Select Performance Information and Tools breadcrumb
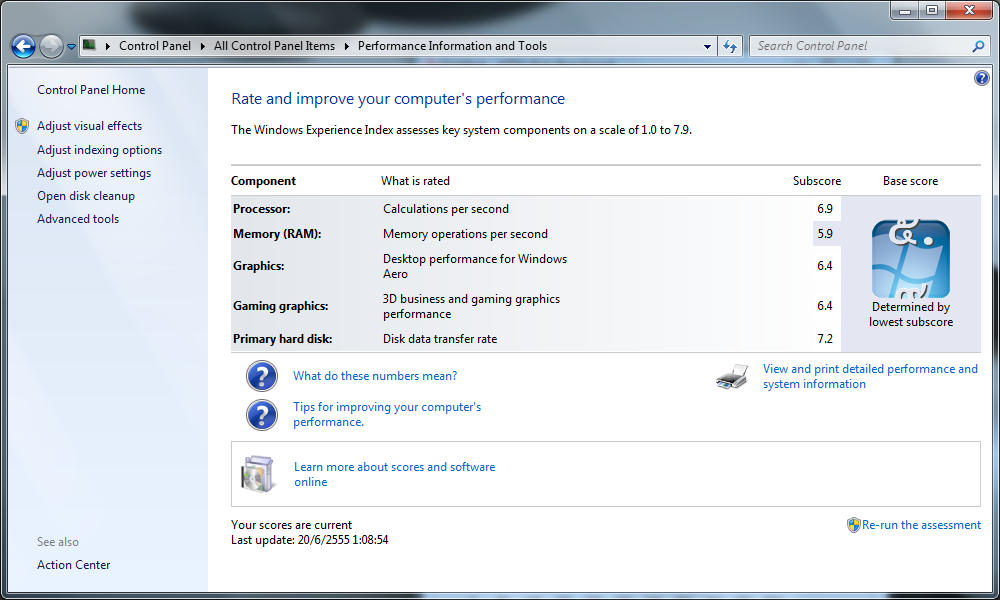 coord(452,46)
